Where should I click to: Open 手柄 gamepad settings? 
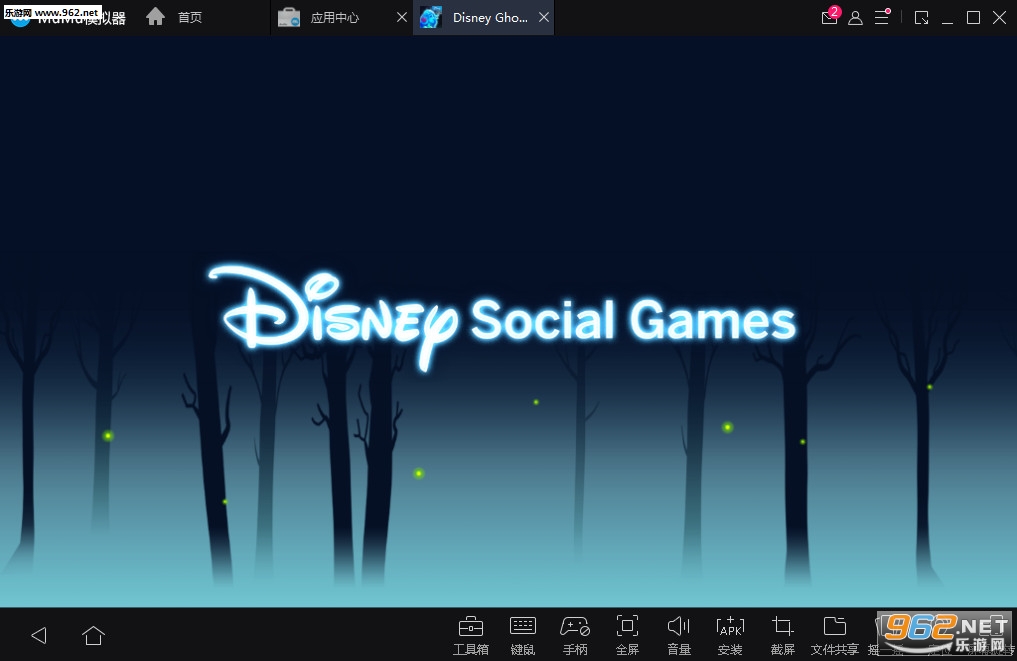(x=575, y=636)
